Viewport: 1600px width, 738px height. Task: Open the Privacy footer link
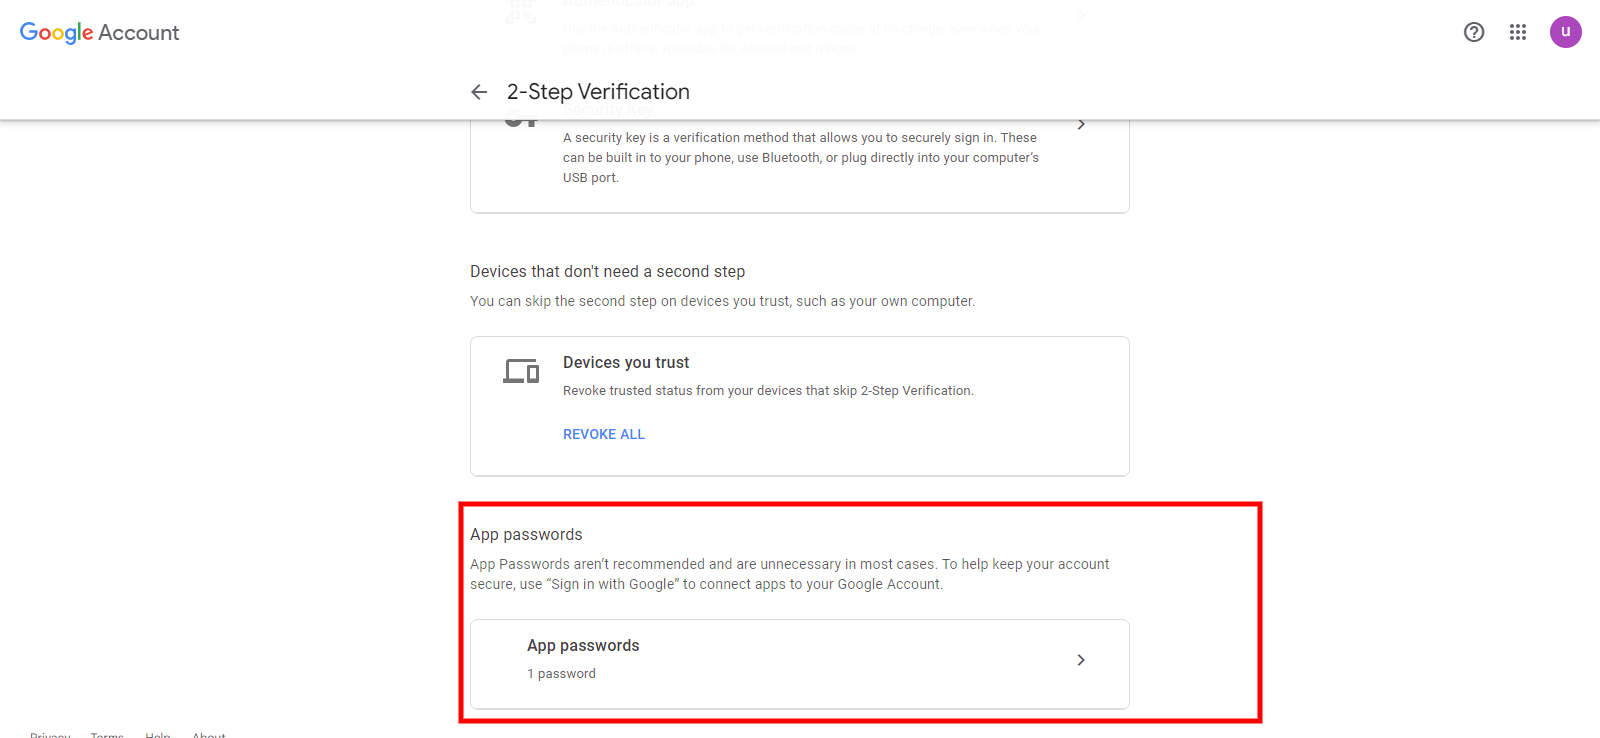click(x=50, y=734)
